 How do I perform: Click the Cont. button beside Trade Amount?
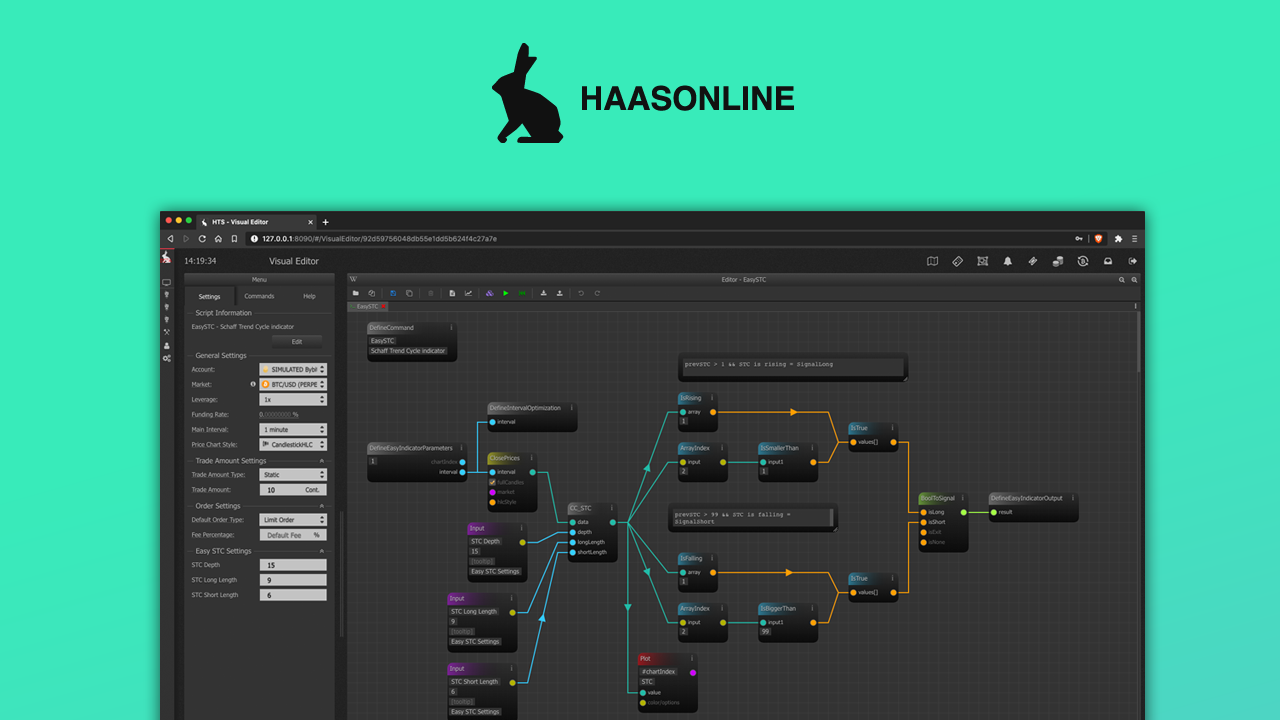tap(314, 490)
